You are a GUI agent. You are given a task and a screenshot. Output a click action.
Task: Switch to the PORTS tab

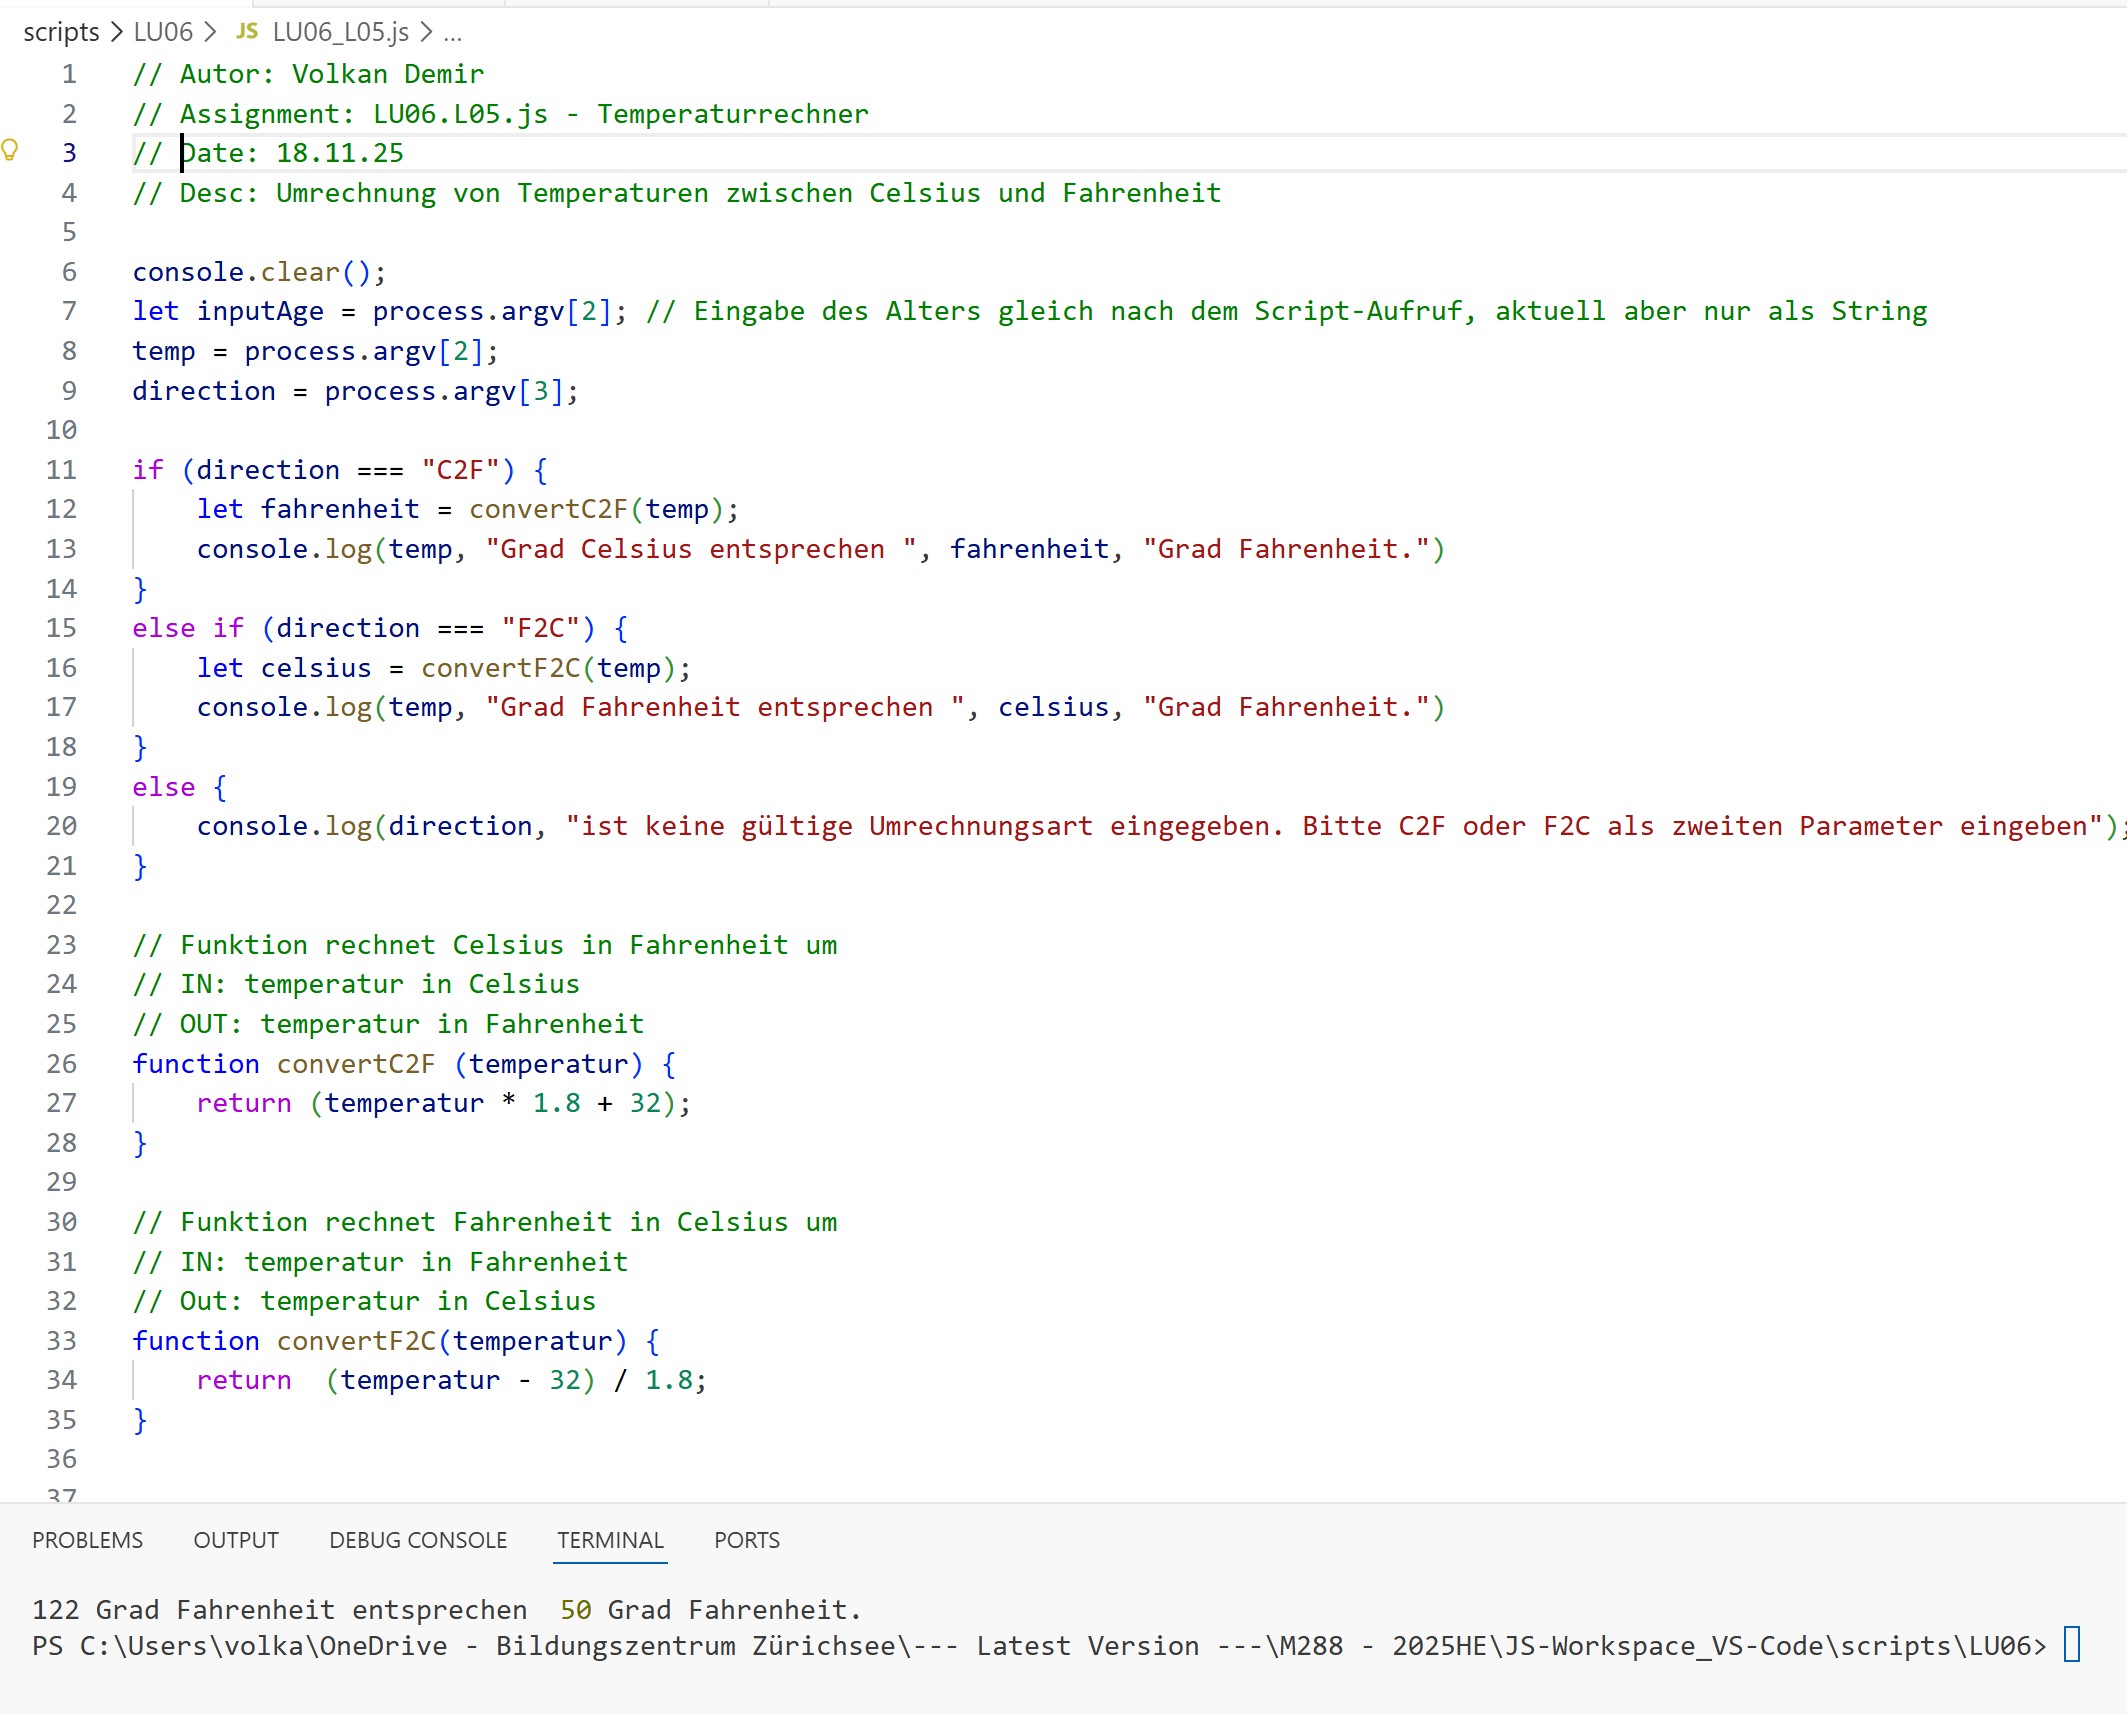tap(746, 1540)
